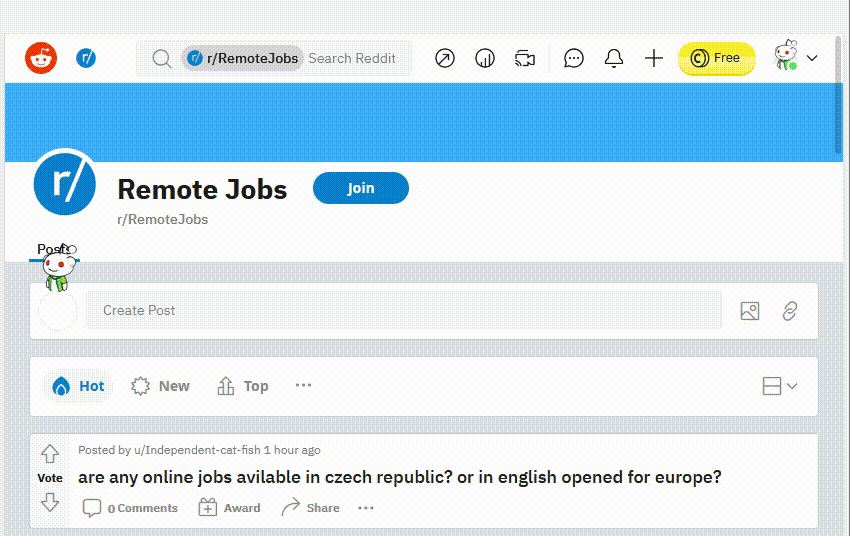Viewport: 850px width, 536px height.
Task: Open the card view layout dropdown
Action: pyautogui.click(x=780, y=386)
